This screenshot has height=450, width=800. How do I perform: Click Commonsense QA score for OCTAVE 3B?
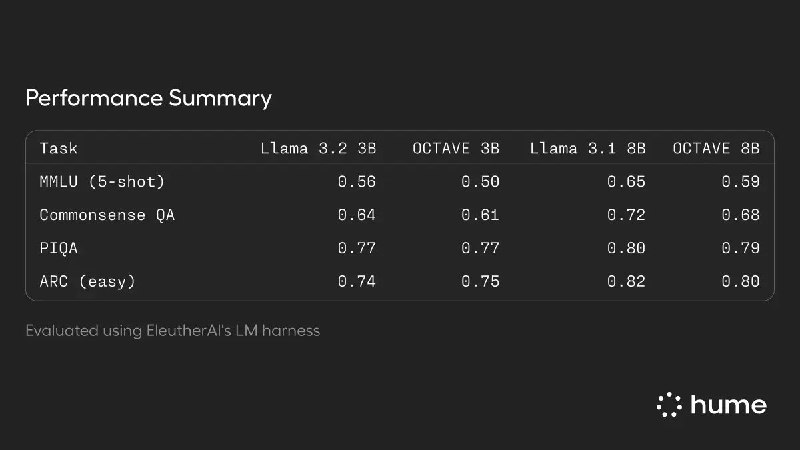point(480,215)
